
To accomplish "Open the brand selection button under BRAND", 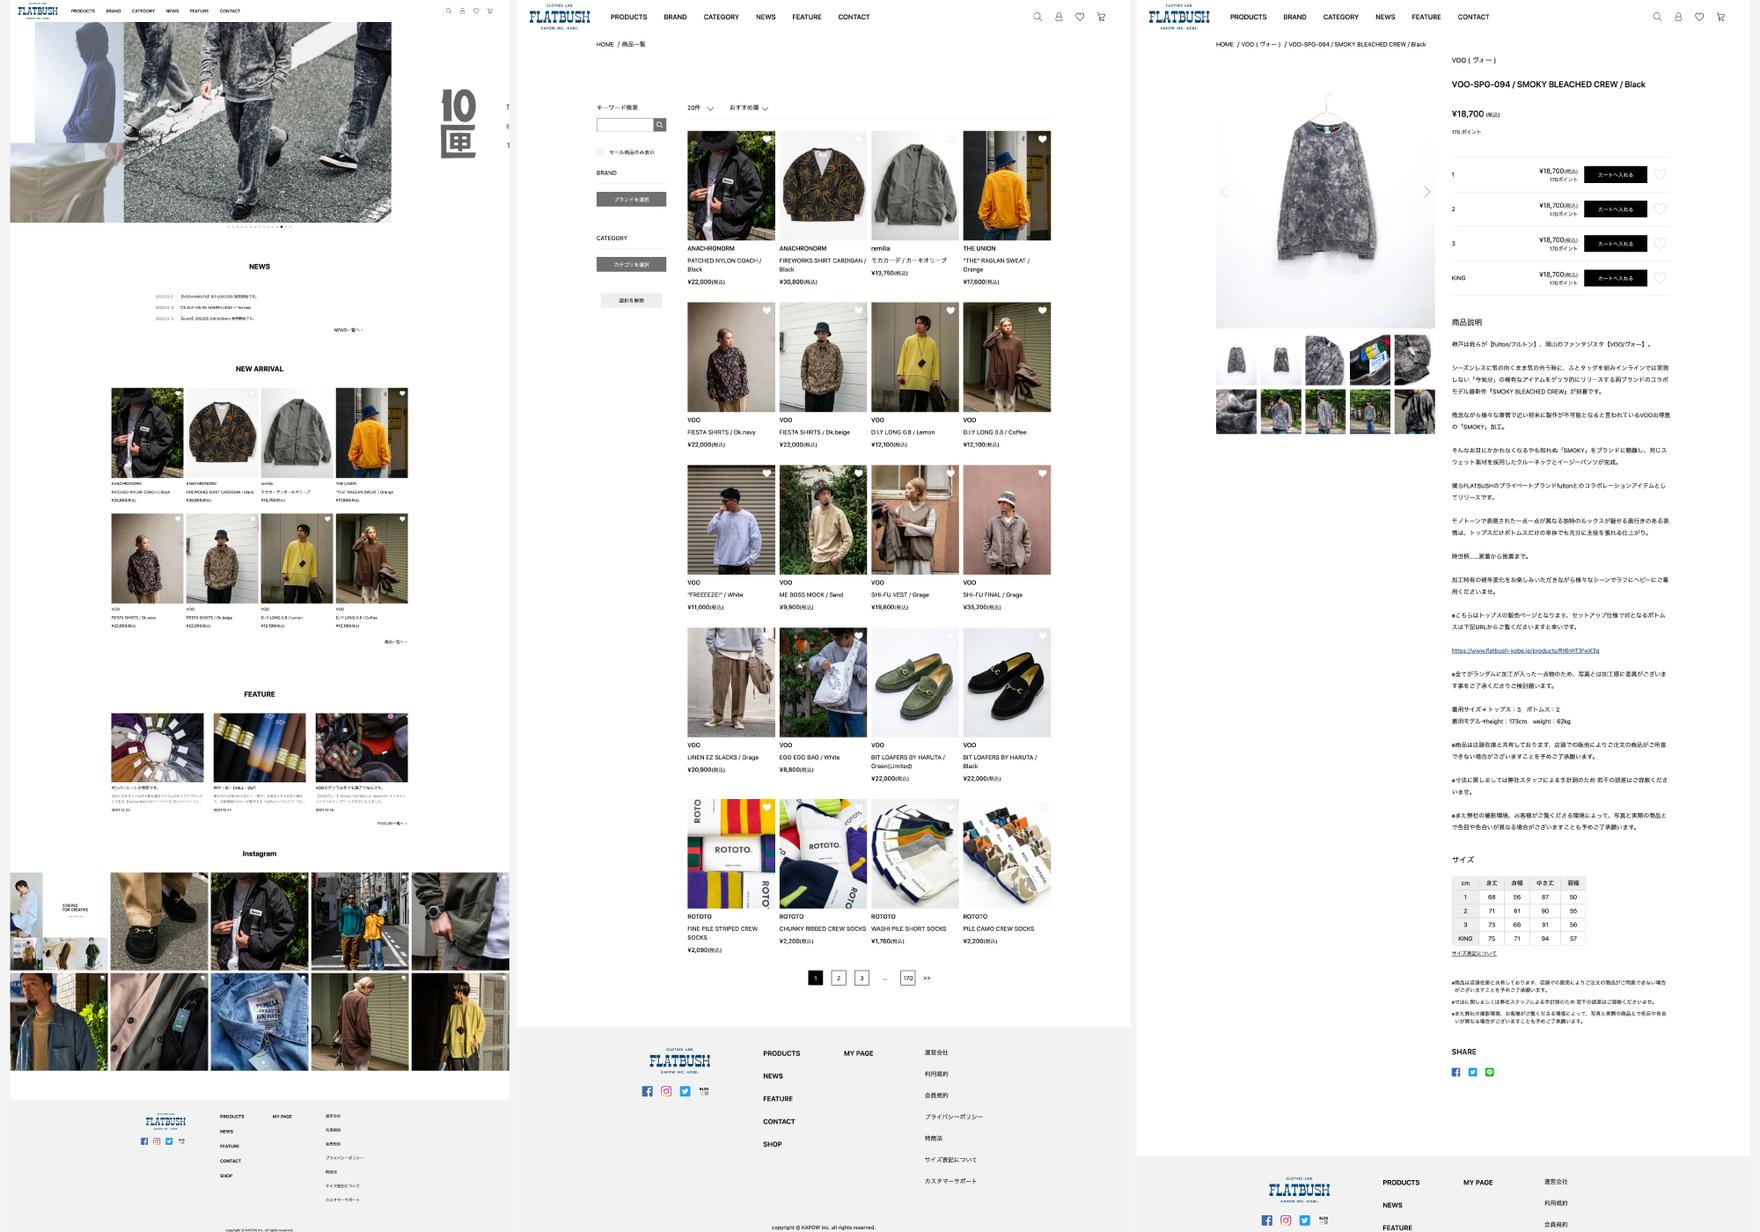I will (x=631, y=199).
